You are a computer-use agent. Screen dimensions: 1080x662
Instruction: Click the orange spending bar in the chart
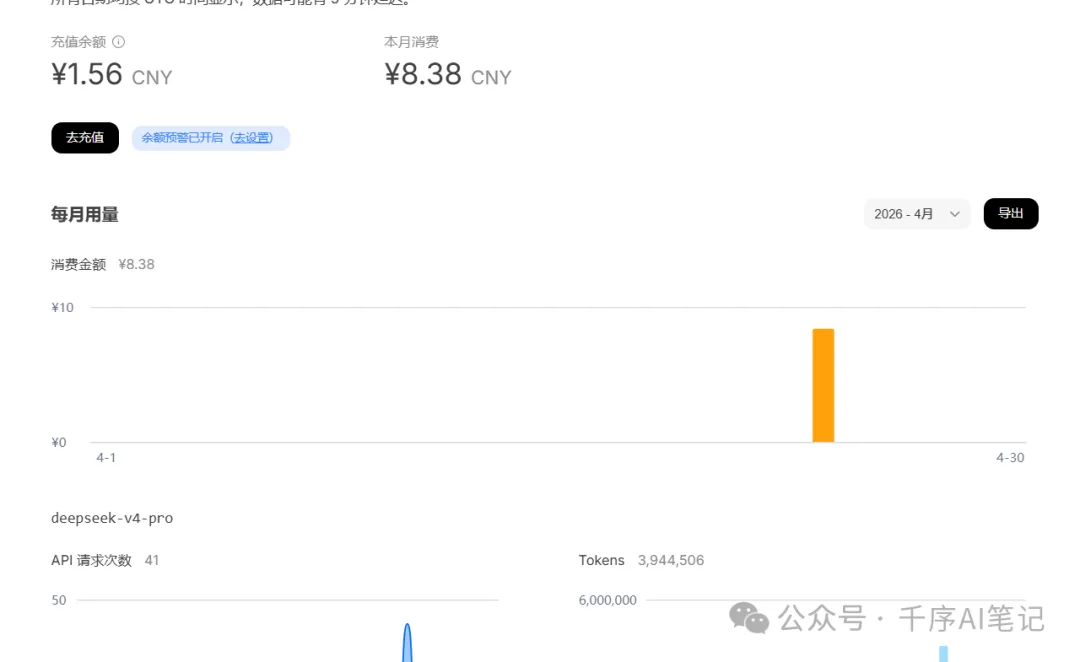823,385
